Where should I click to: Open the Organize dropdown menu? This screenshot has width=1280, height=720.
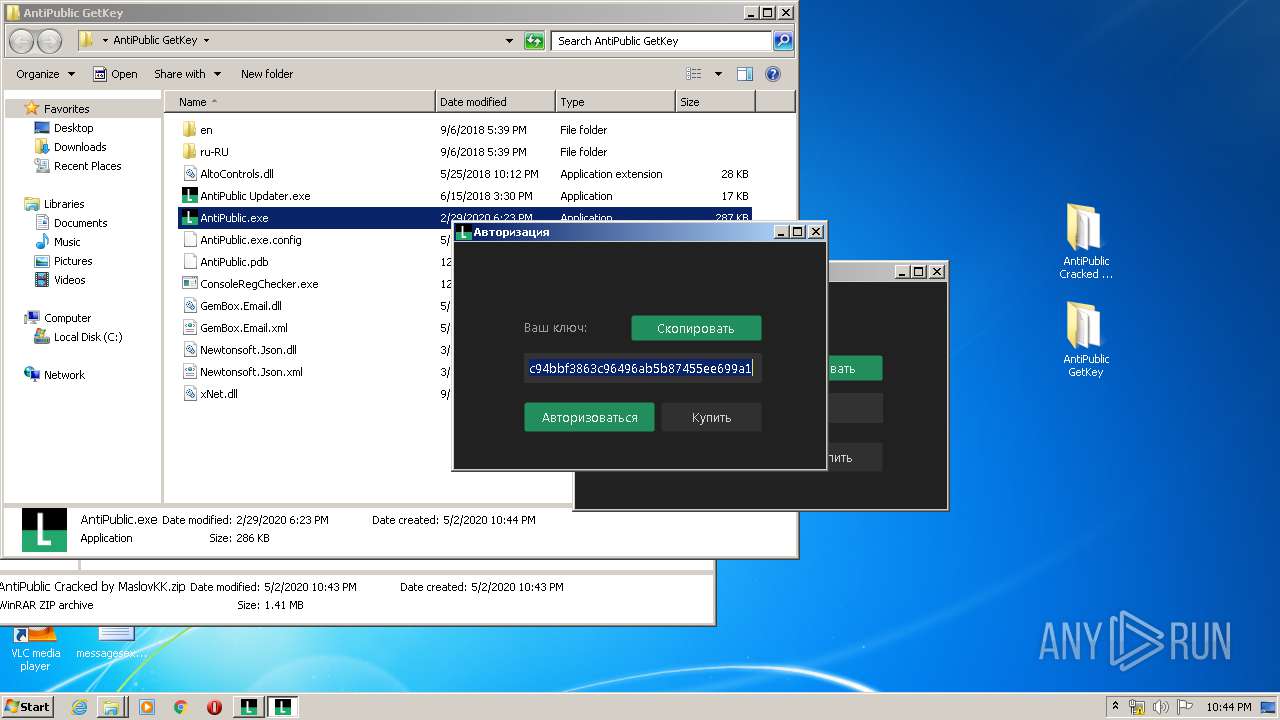45,74
